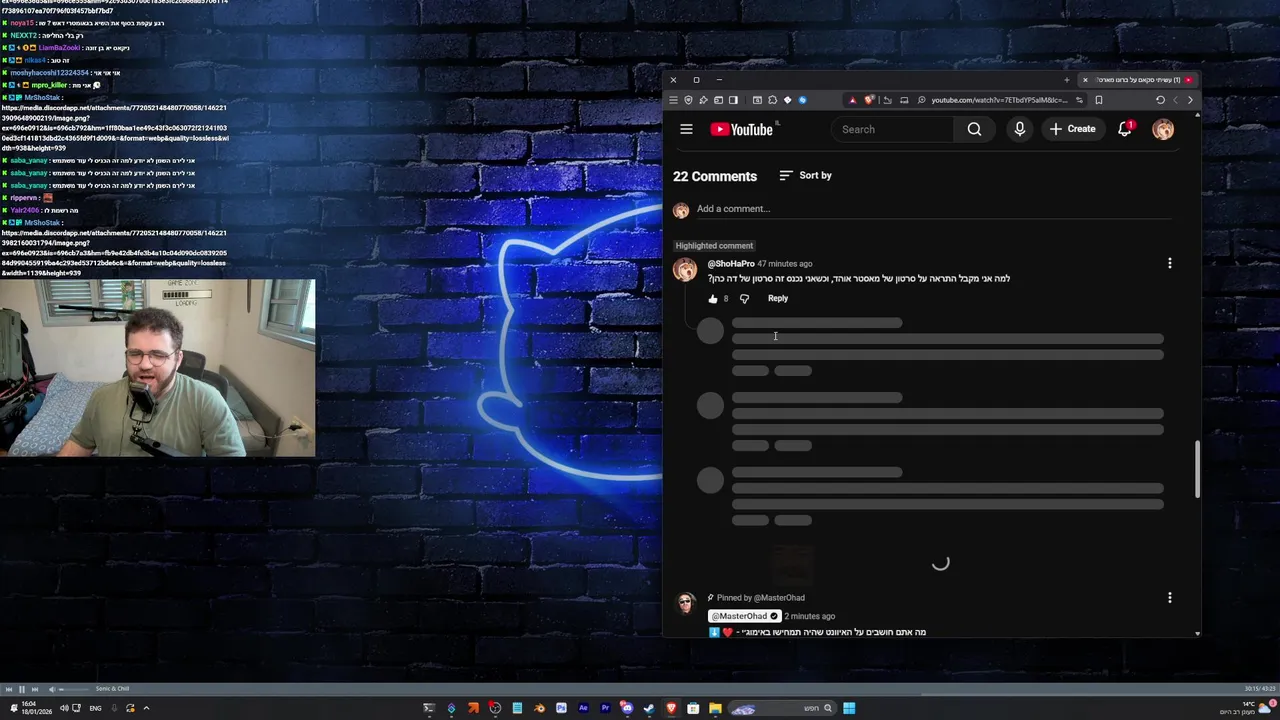The width and height of the screenshot is (1280, 720).
Task: Click the youtube.com address bar URL
Action: pos(999,100)
